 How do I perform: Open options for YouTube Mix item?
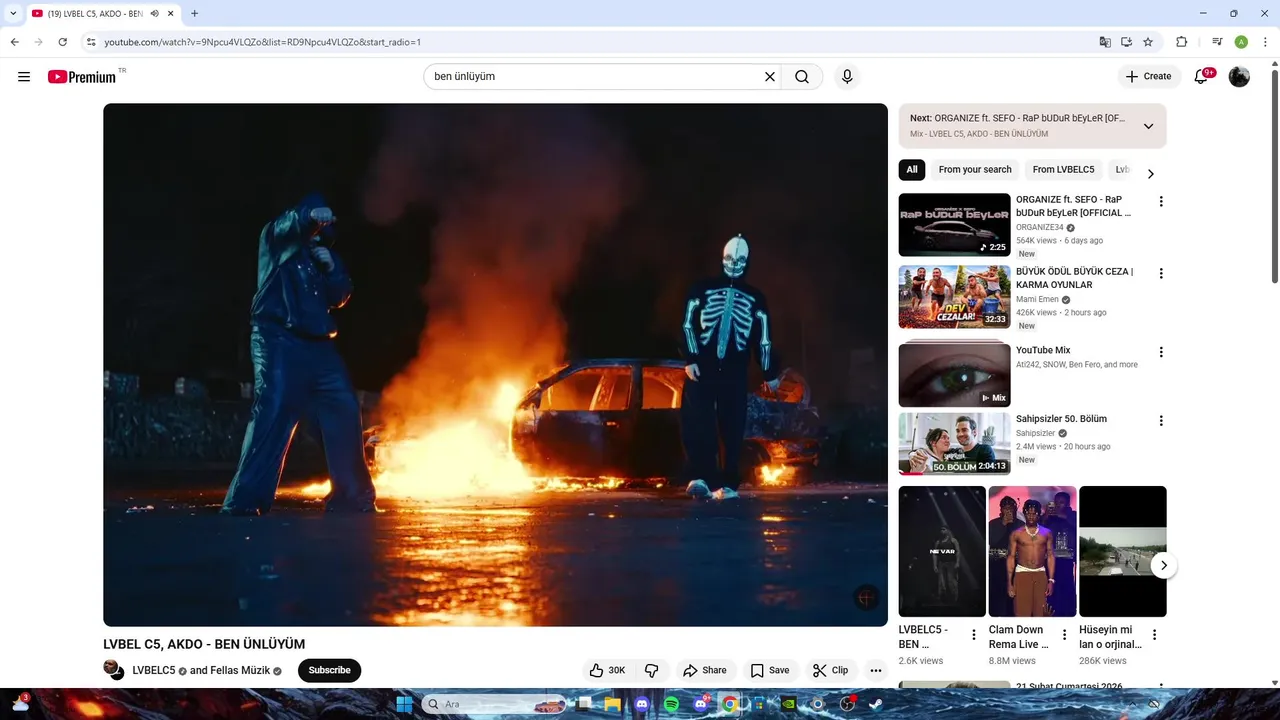pyautogui.click(x=1161, y=352)
